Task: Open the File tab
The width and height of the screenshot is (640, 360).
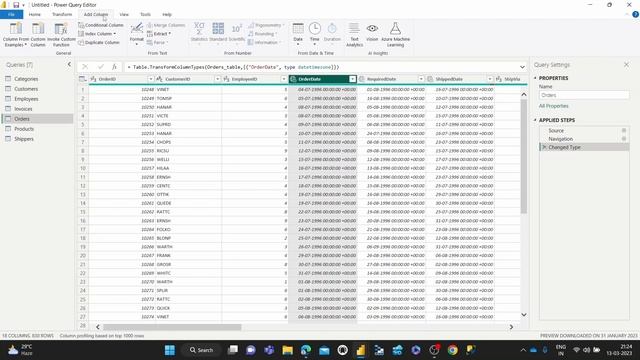Action: [x=11, y=14]
